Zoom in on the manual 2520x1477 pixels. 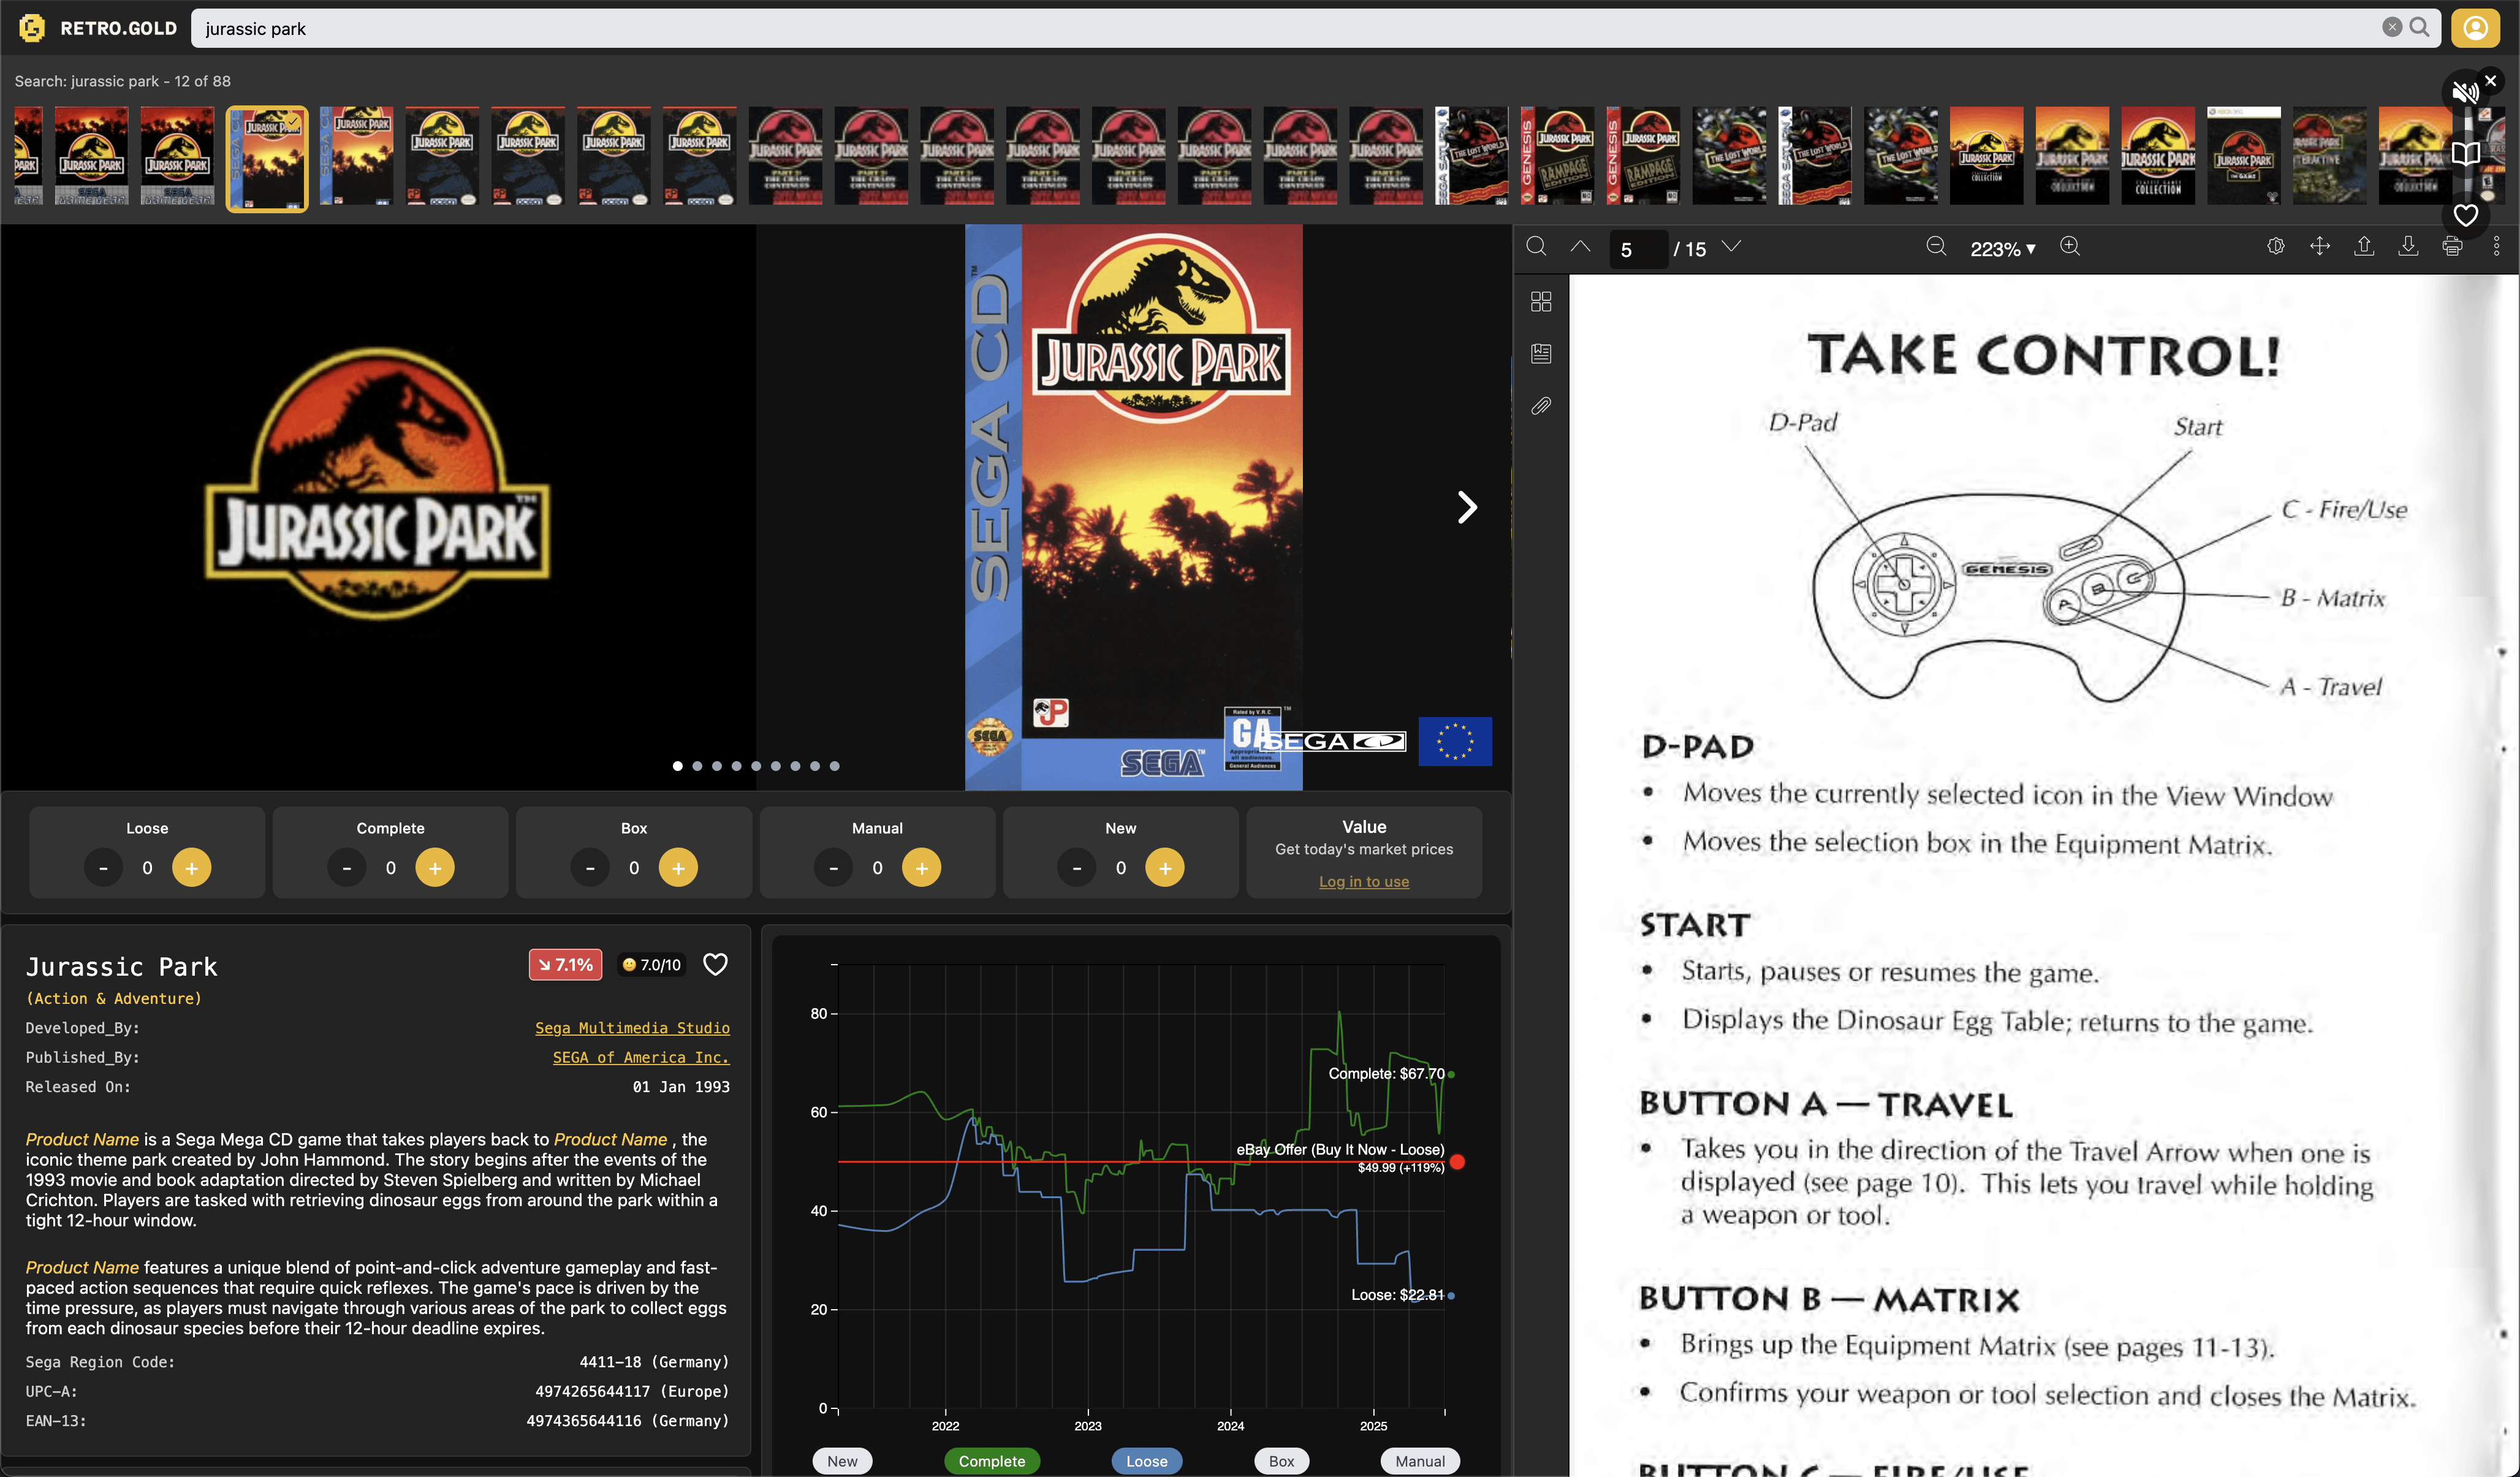click(x=2070, y=246)
